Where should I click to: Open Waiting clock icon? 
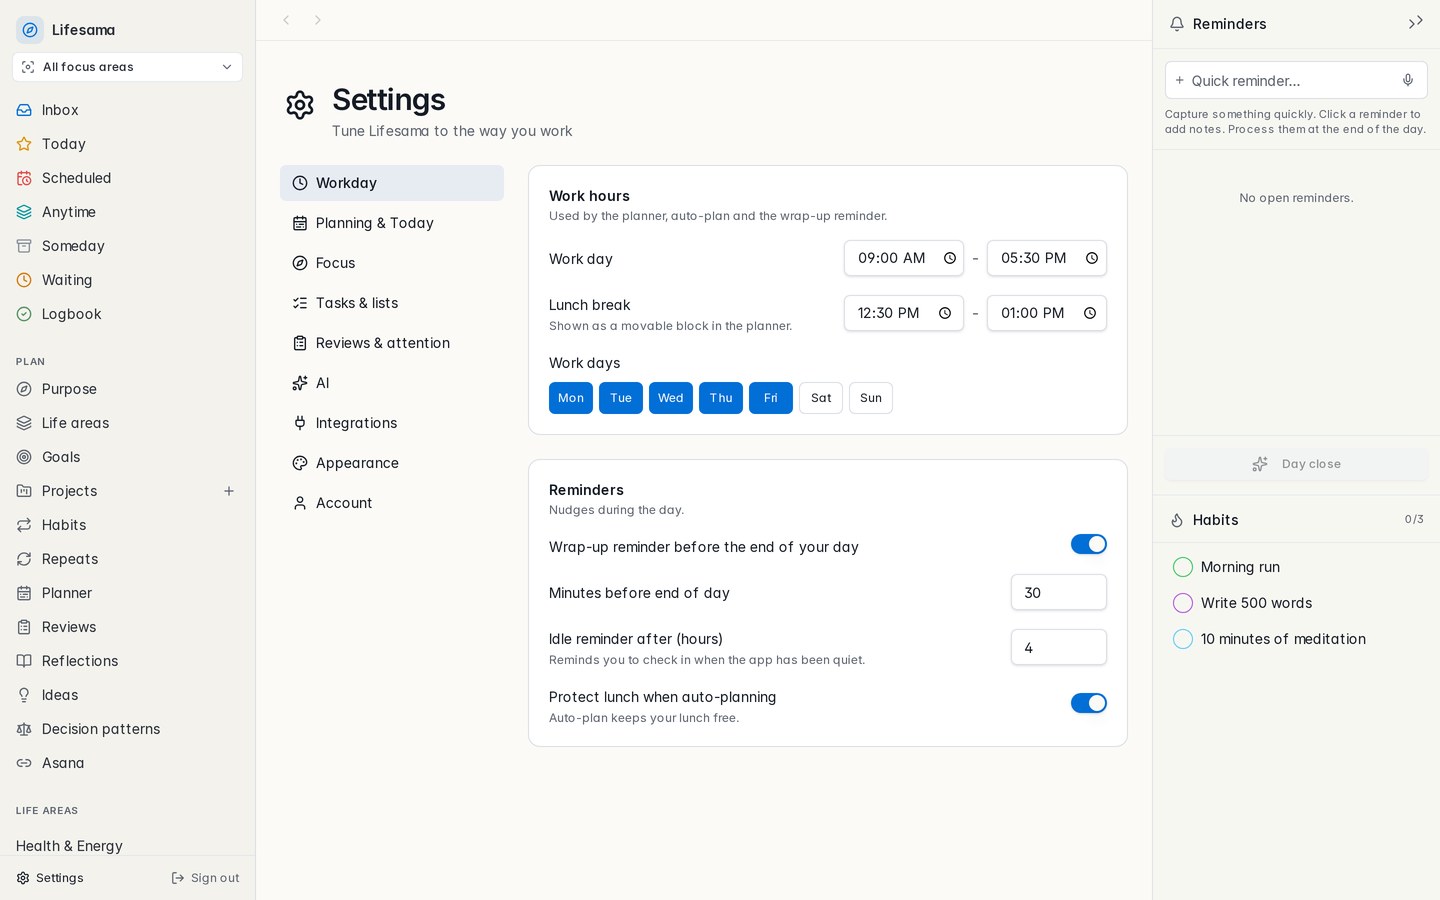(x=24, y=280)
